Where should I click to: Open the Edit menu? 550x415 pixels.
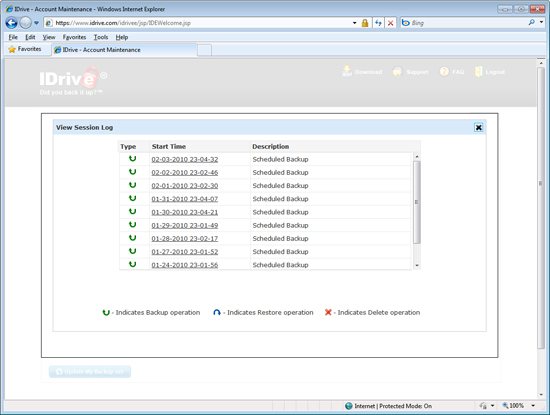[30, 37]
